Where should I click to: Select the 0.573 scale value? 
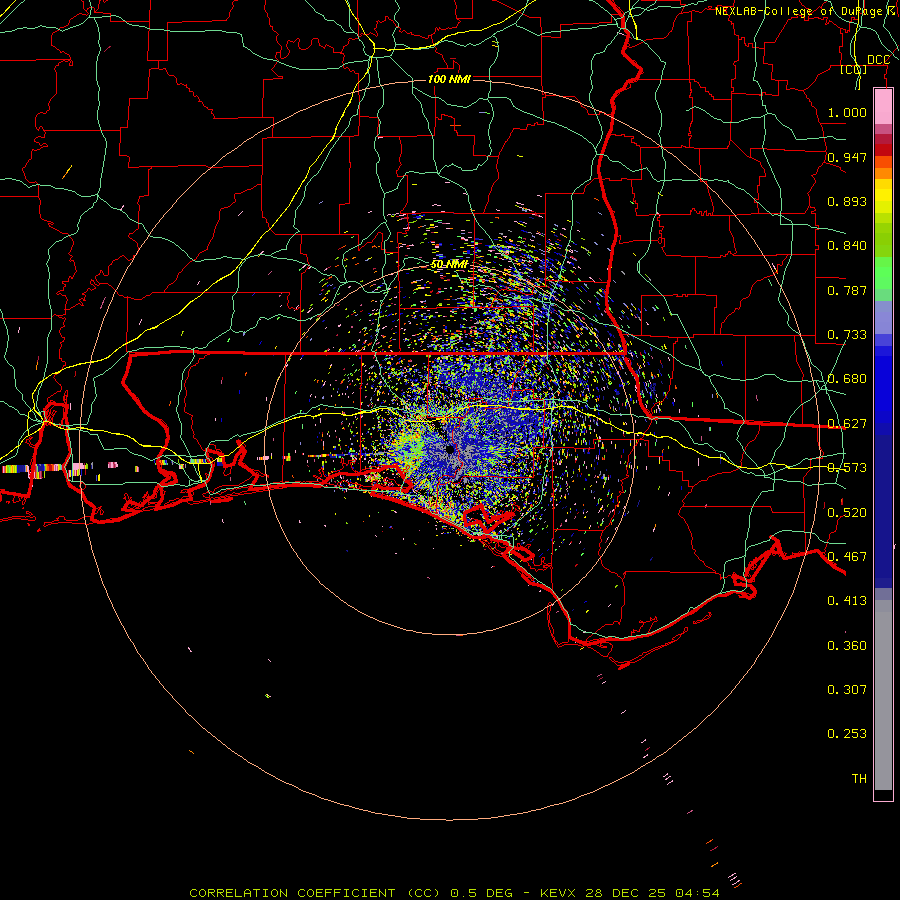847,468
